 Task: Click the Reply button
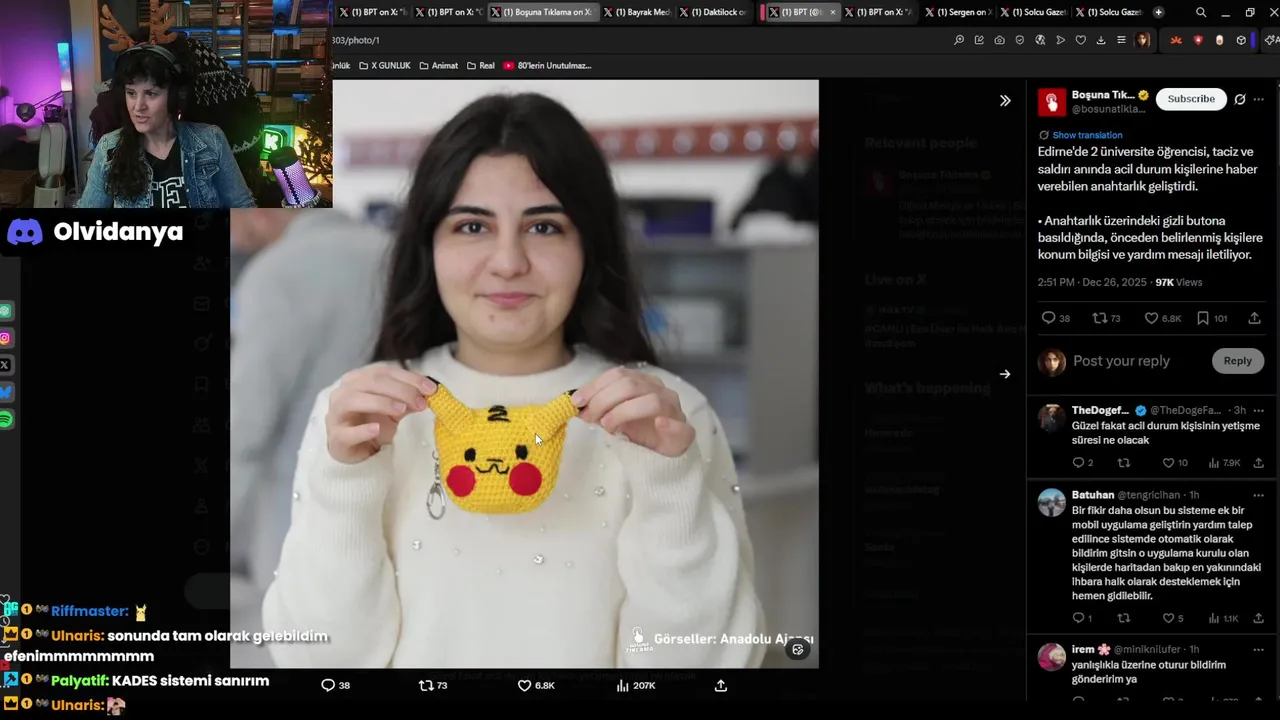click(x=1238, y=361)
